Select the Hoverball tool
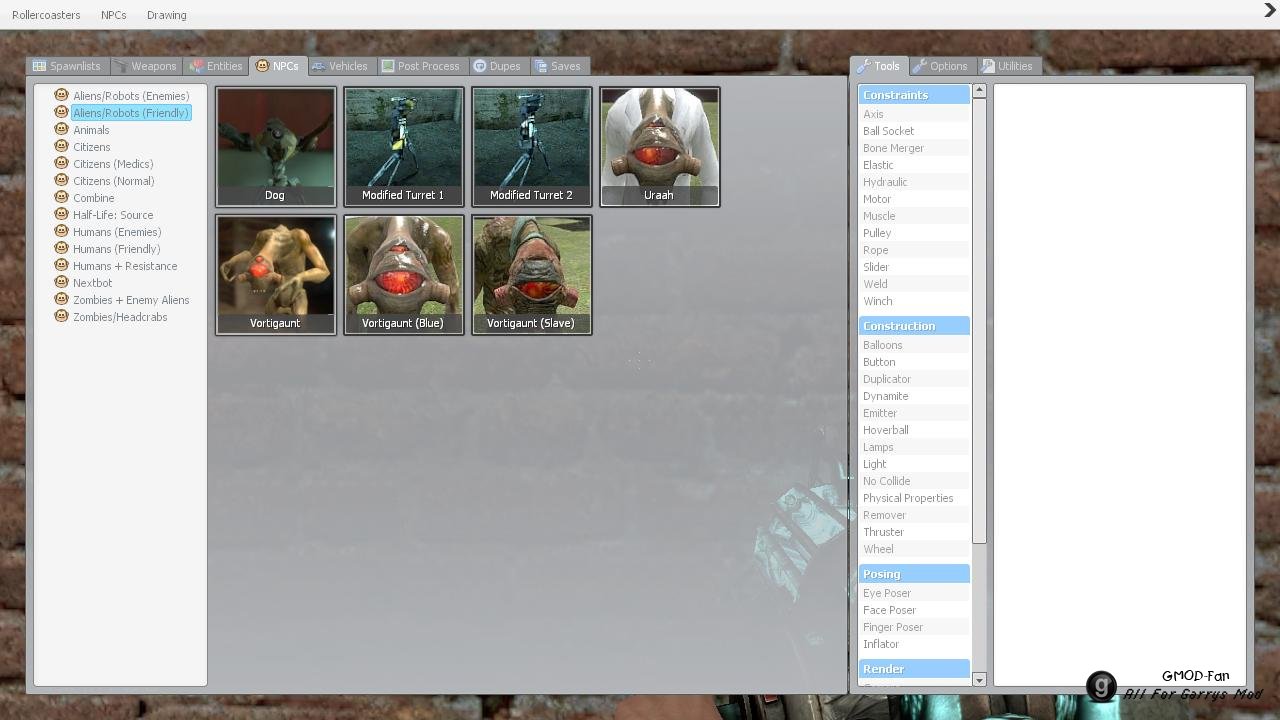This screenshot has height=720, width=1280. point(914,430)
